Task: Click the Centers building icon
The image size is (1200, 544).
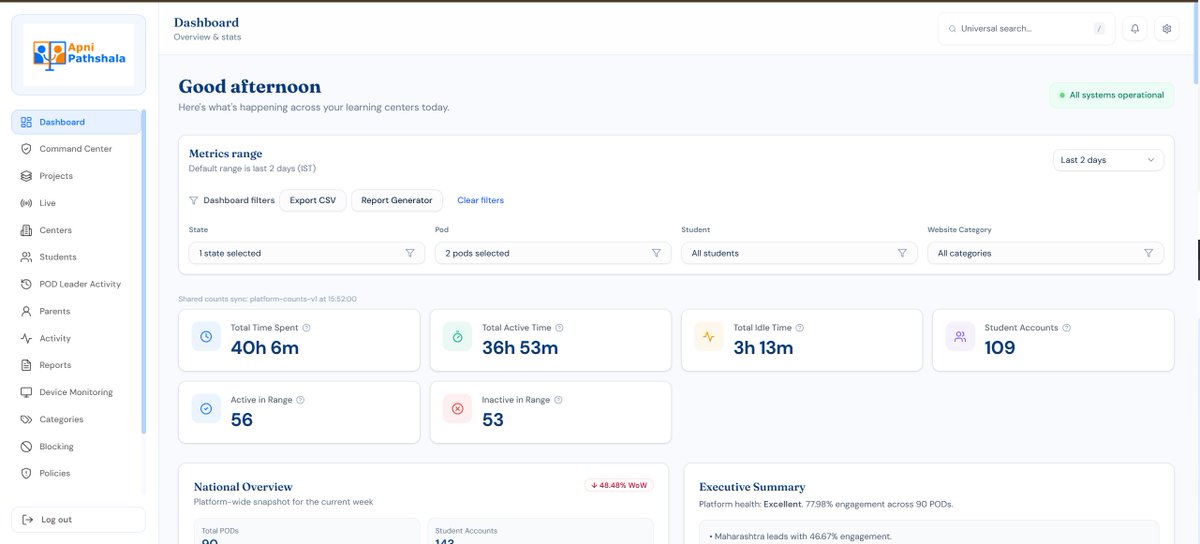Action: click(26, 230)
